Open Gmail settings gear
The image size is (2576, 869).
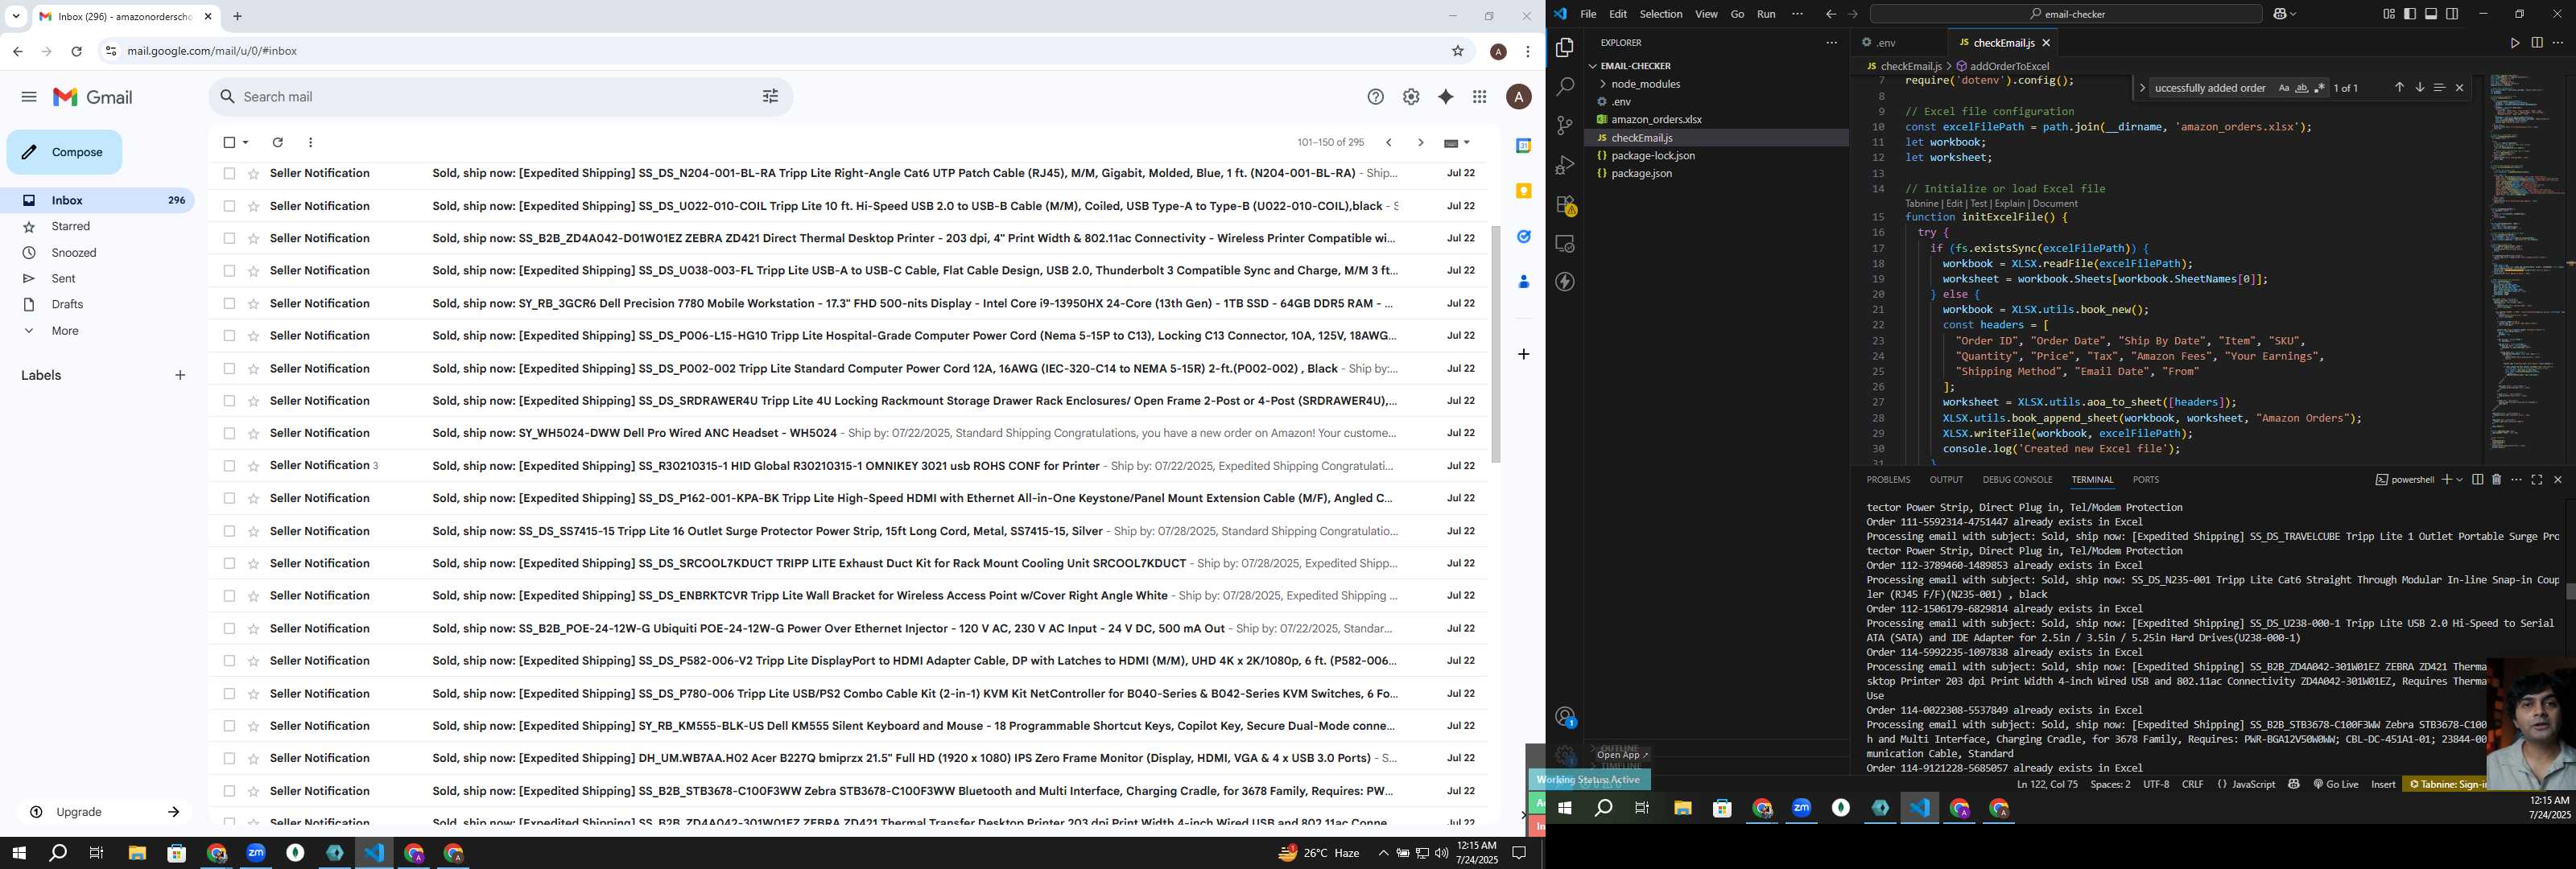click(x=1411, y=97)
